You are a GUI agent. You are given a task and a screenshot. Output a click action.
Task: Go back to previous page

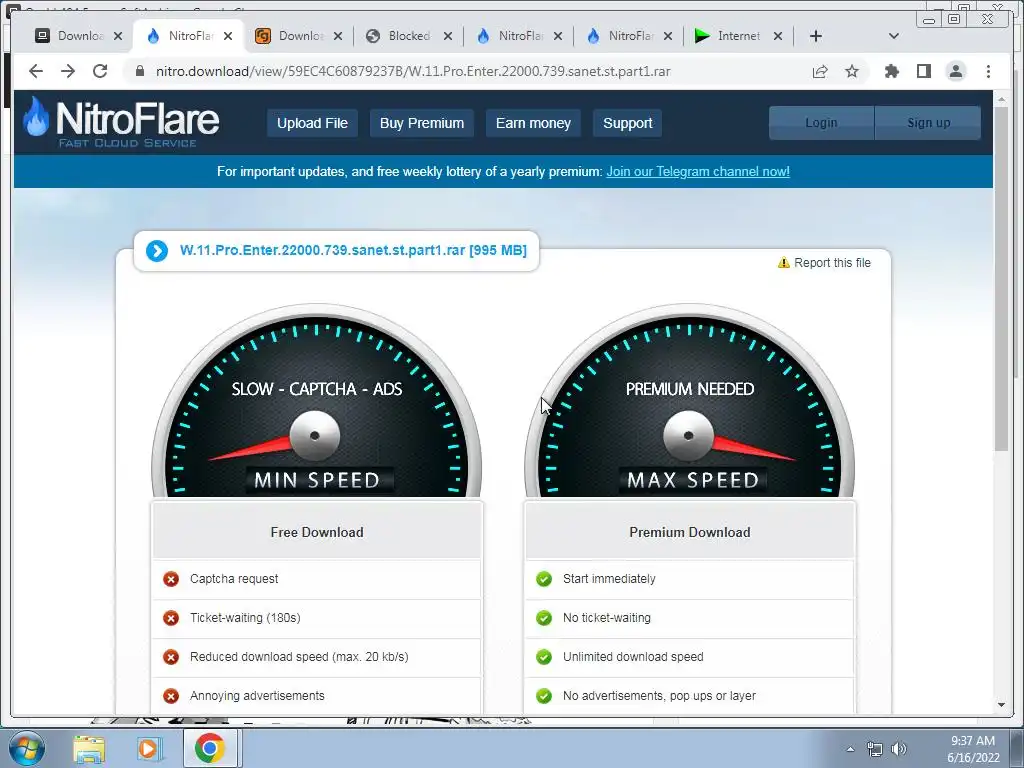[x=36, y=71]
